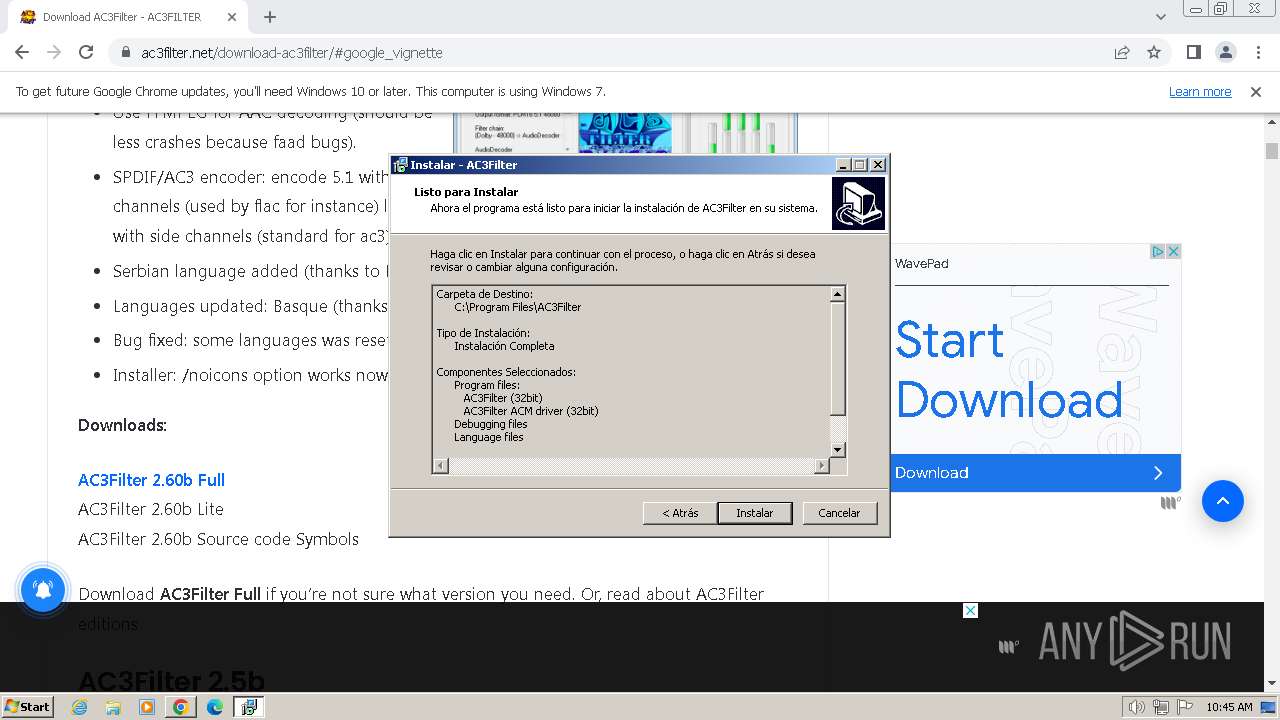Open a new Chrome tab
1280x720 pixels.
point(270,17)
